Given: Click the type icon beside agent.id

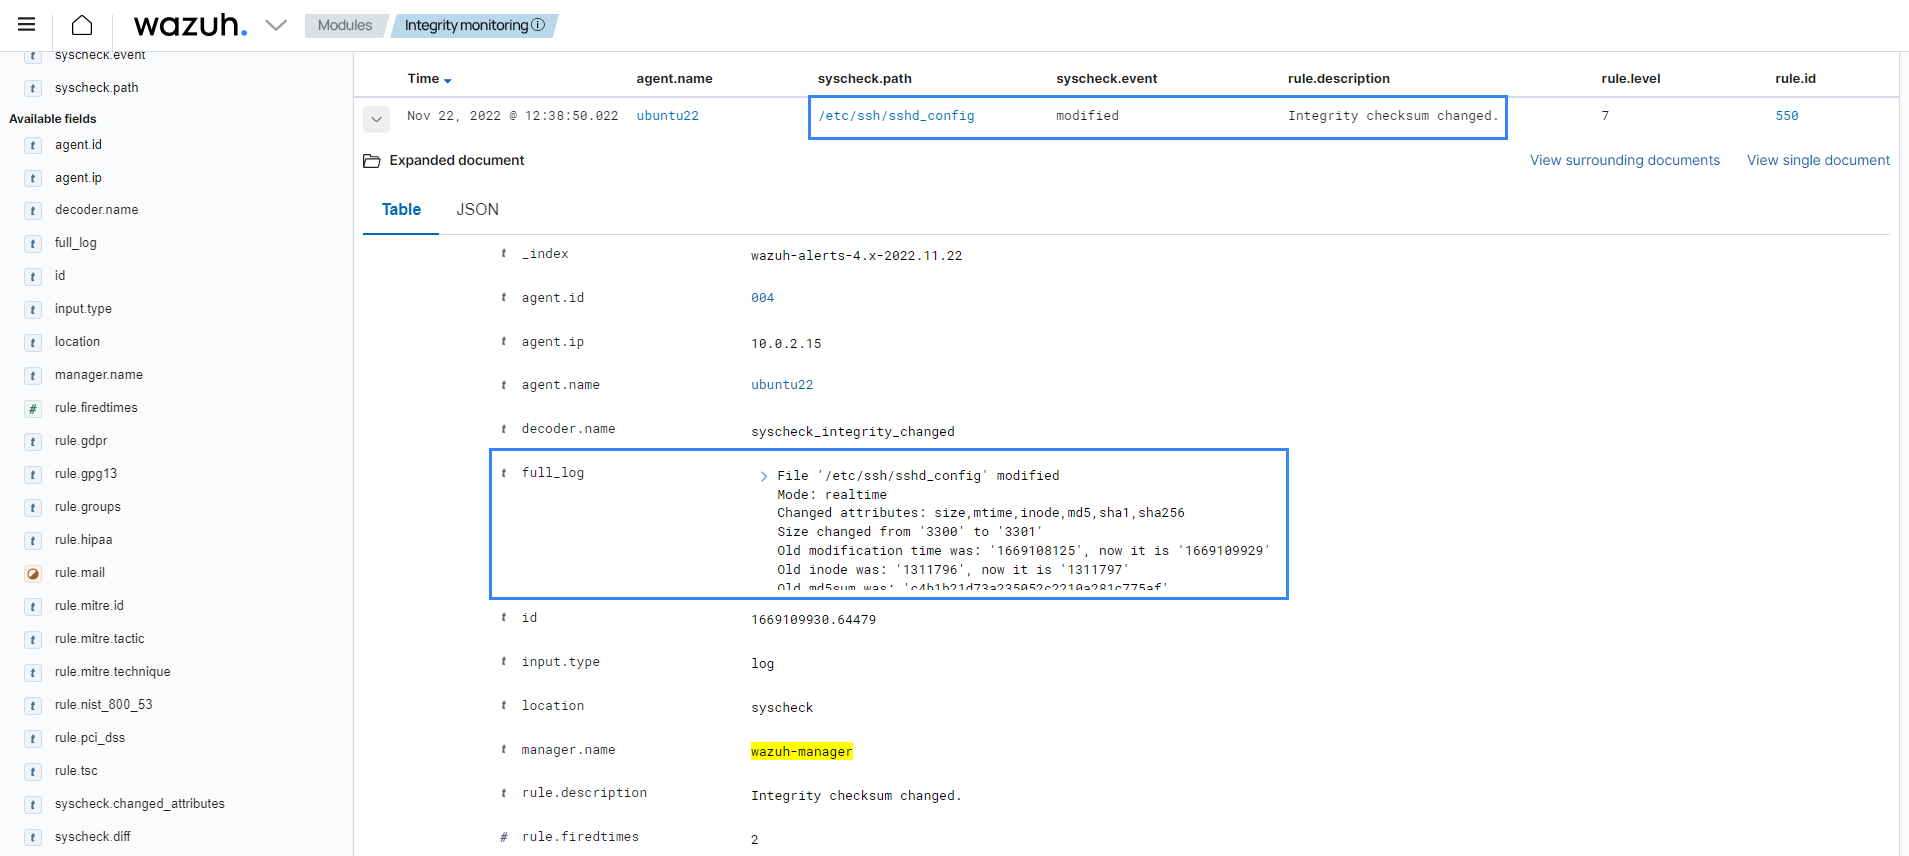Looking at the screenshot, I should coord(33,146).
